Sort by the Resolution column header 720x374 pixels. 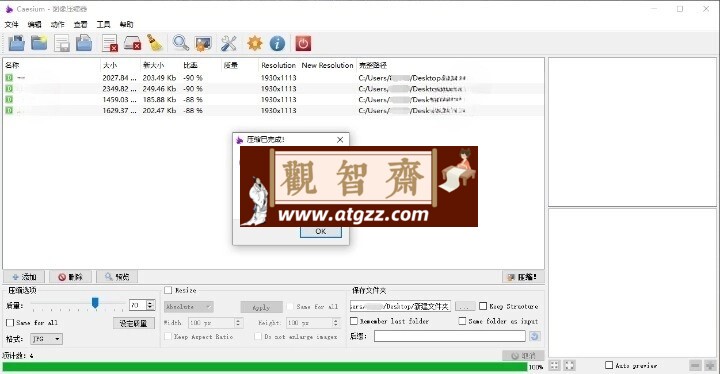[278, 65]
